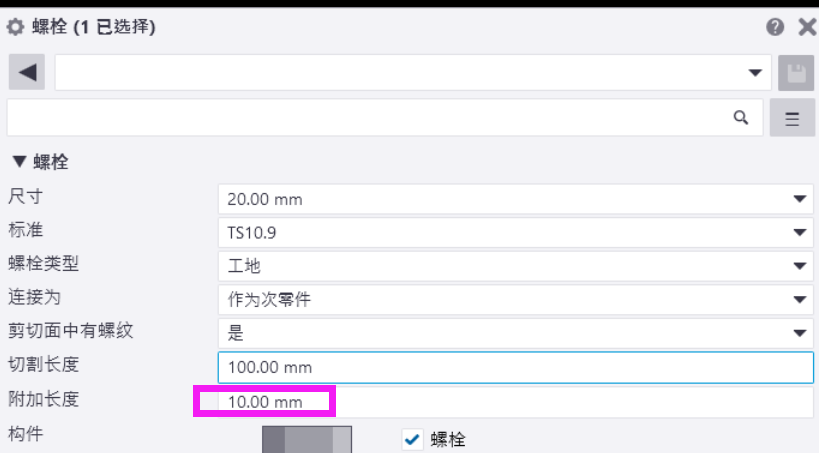The image size is (819, 453).
Task: Click the floppy disk save icon
Action: click(795, 73)
